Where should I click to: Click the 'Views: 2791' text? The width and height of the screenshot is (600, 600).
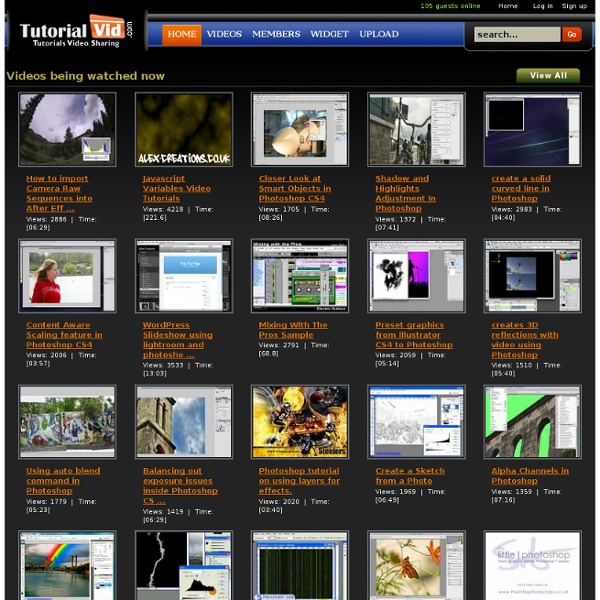pos(279,345)
